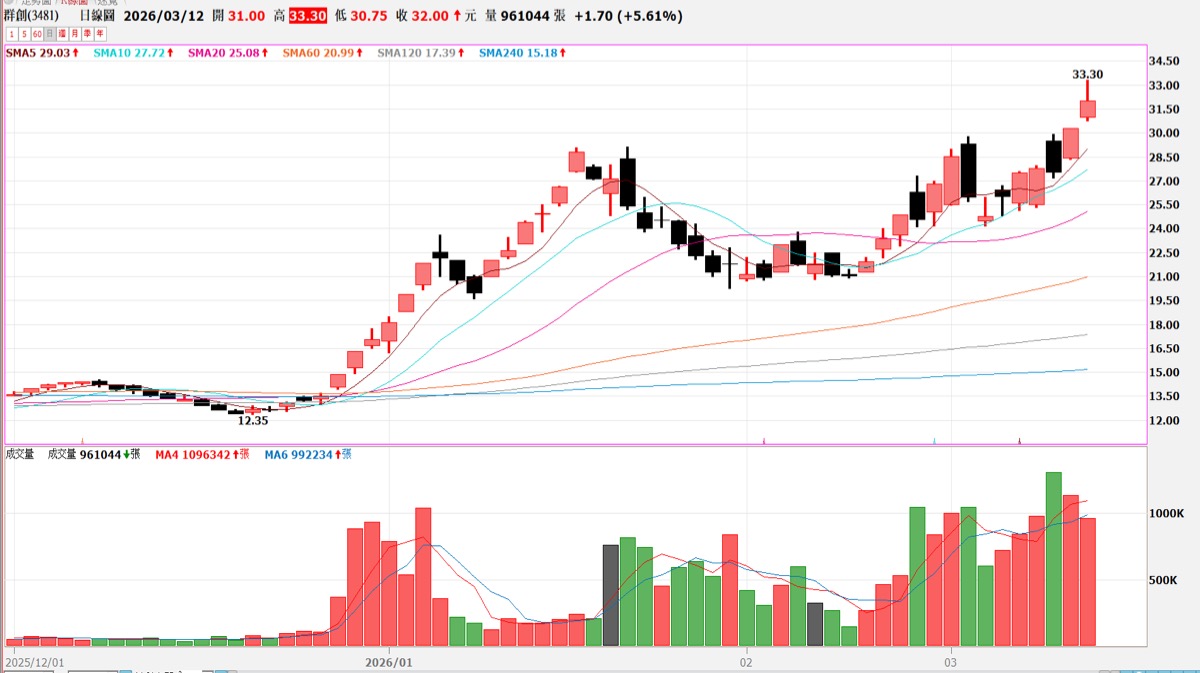1200x673 pixels.
Task: Click the MA4 volume average label
Action: pyautogui.click(x=197, y=454)
